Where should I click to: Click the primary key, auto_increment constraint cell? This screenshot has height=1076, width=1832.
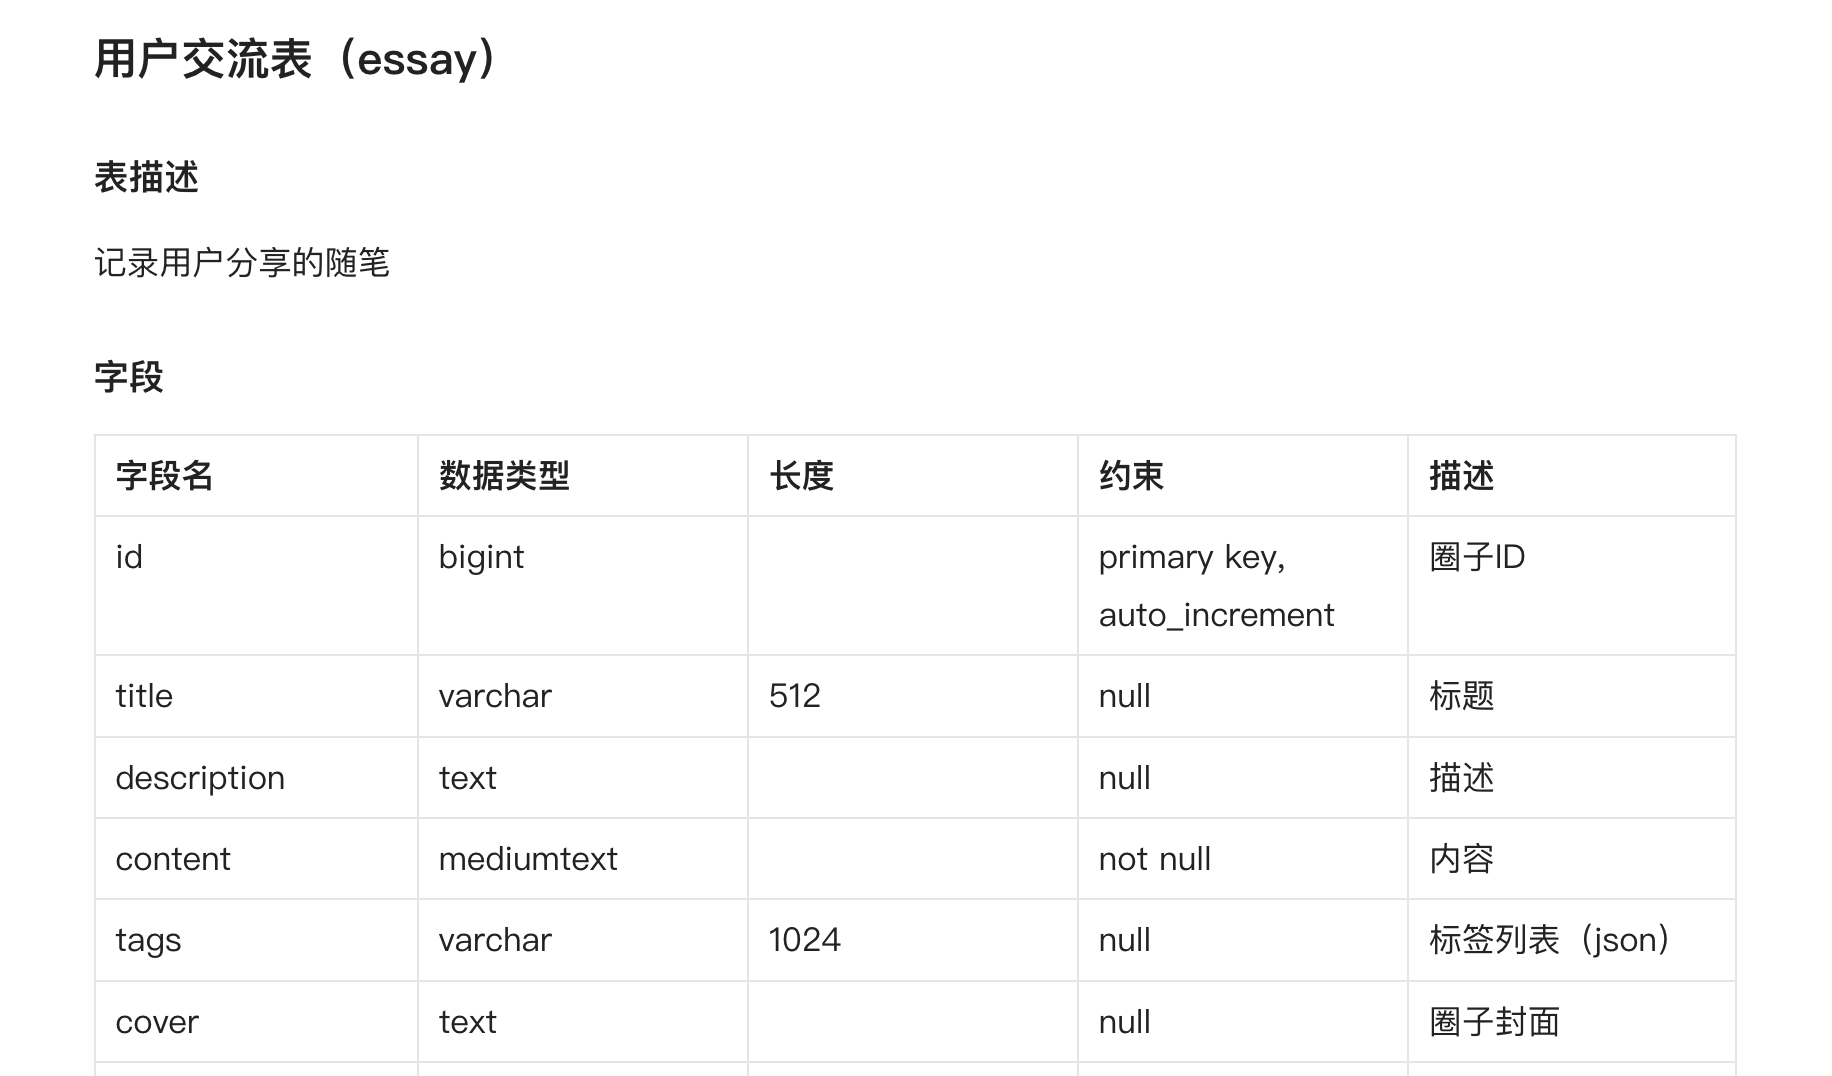1216,586
